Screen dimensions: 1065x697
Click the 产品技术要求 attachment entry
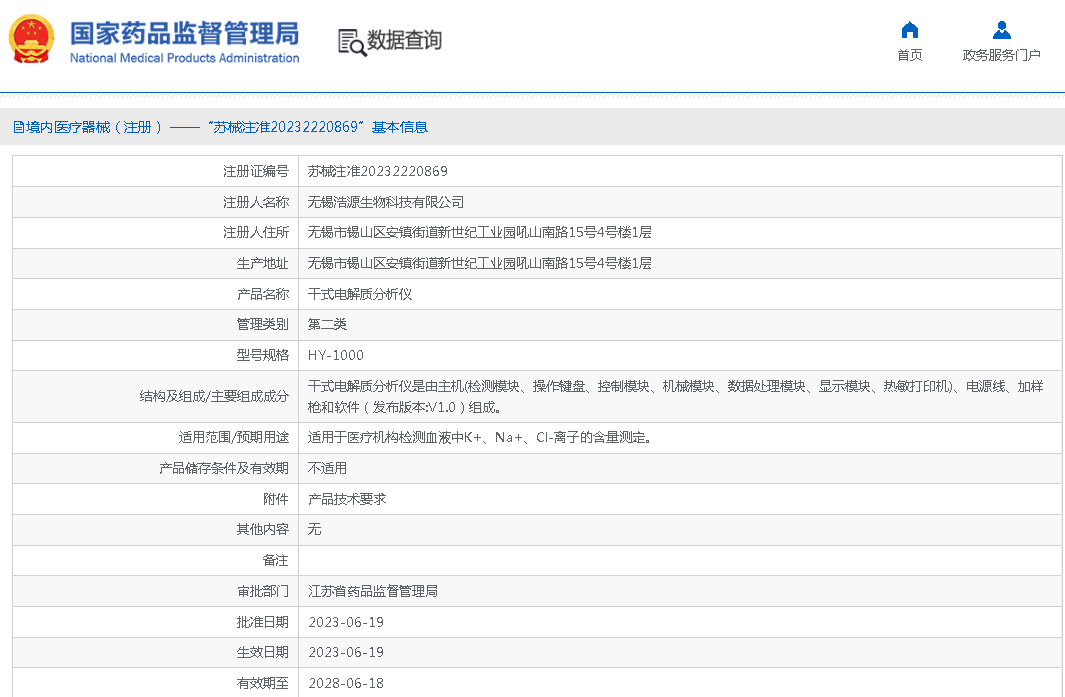(x=346, y=499)
